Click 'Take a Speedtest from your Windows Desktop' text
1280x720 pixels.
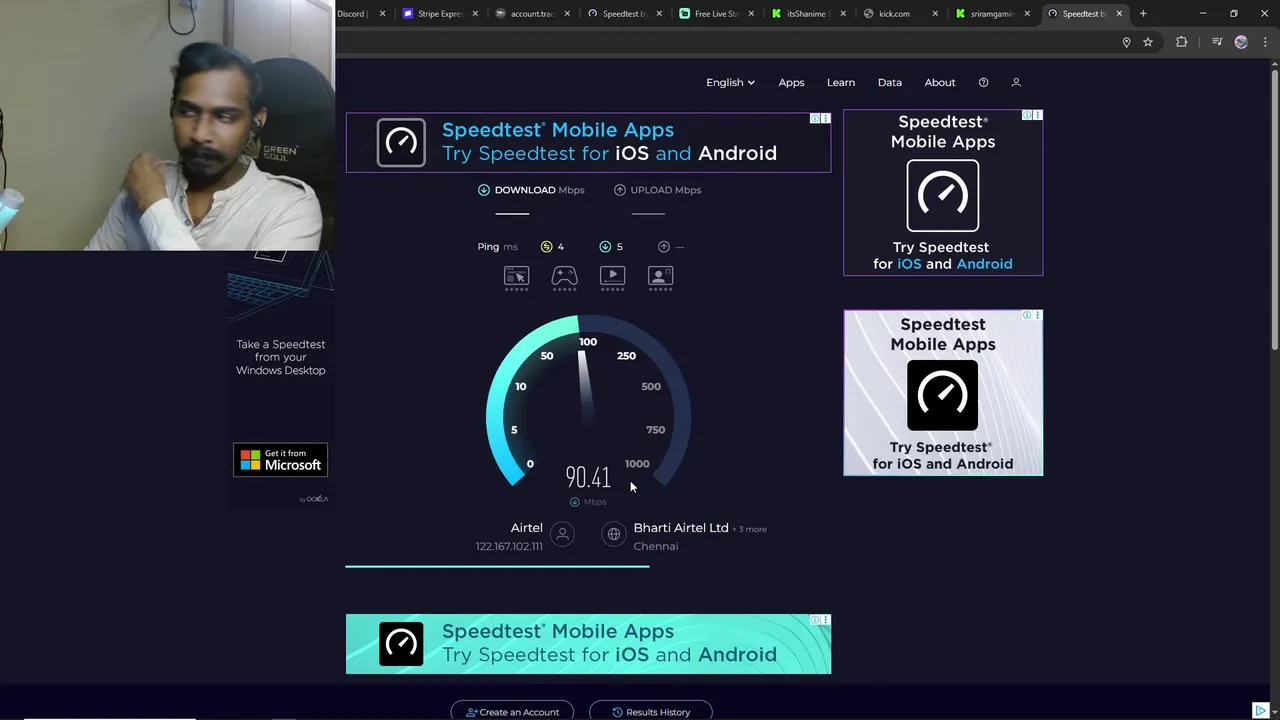[281, 357]
